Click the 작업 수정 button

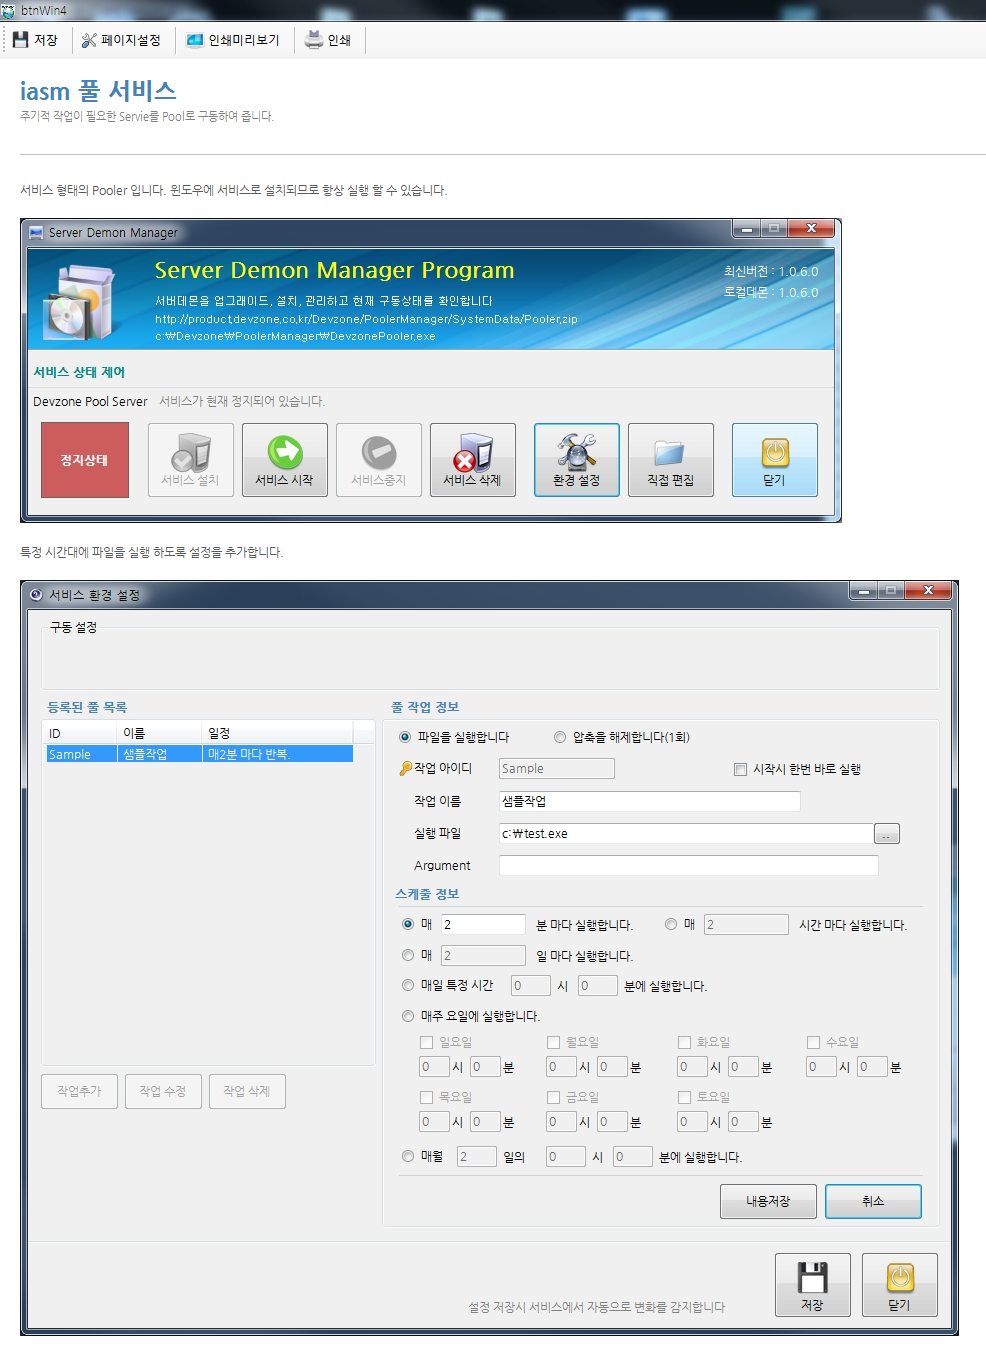pos(163,1091)
